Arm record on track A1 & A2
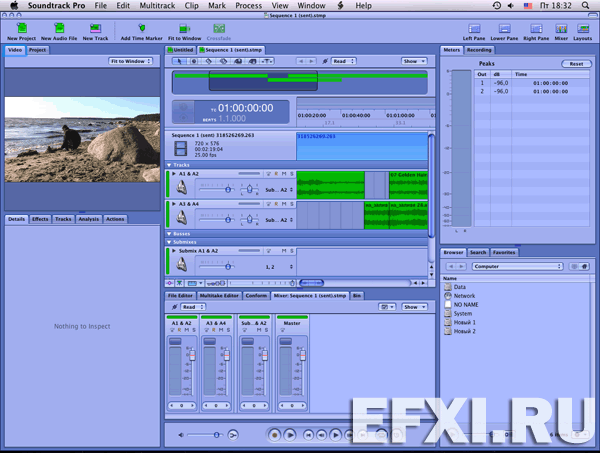This screenshot has width=600, height=453. coord(276,174)
